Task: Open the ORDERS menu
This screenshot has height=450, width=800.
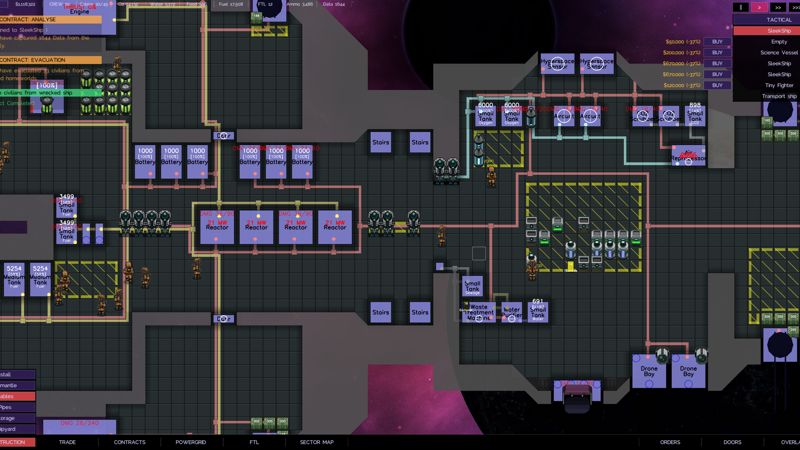Action: [x=670, y=442]
